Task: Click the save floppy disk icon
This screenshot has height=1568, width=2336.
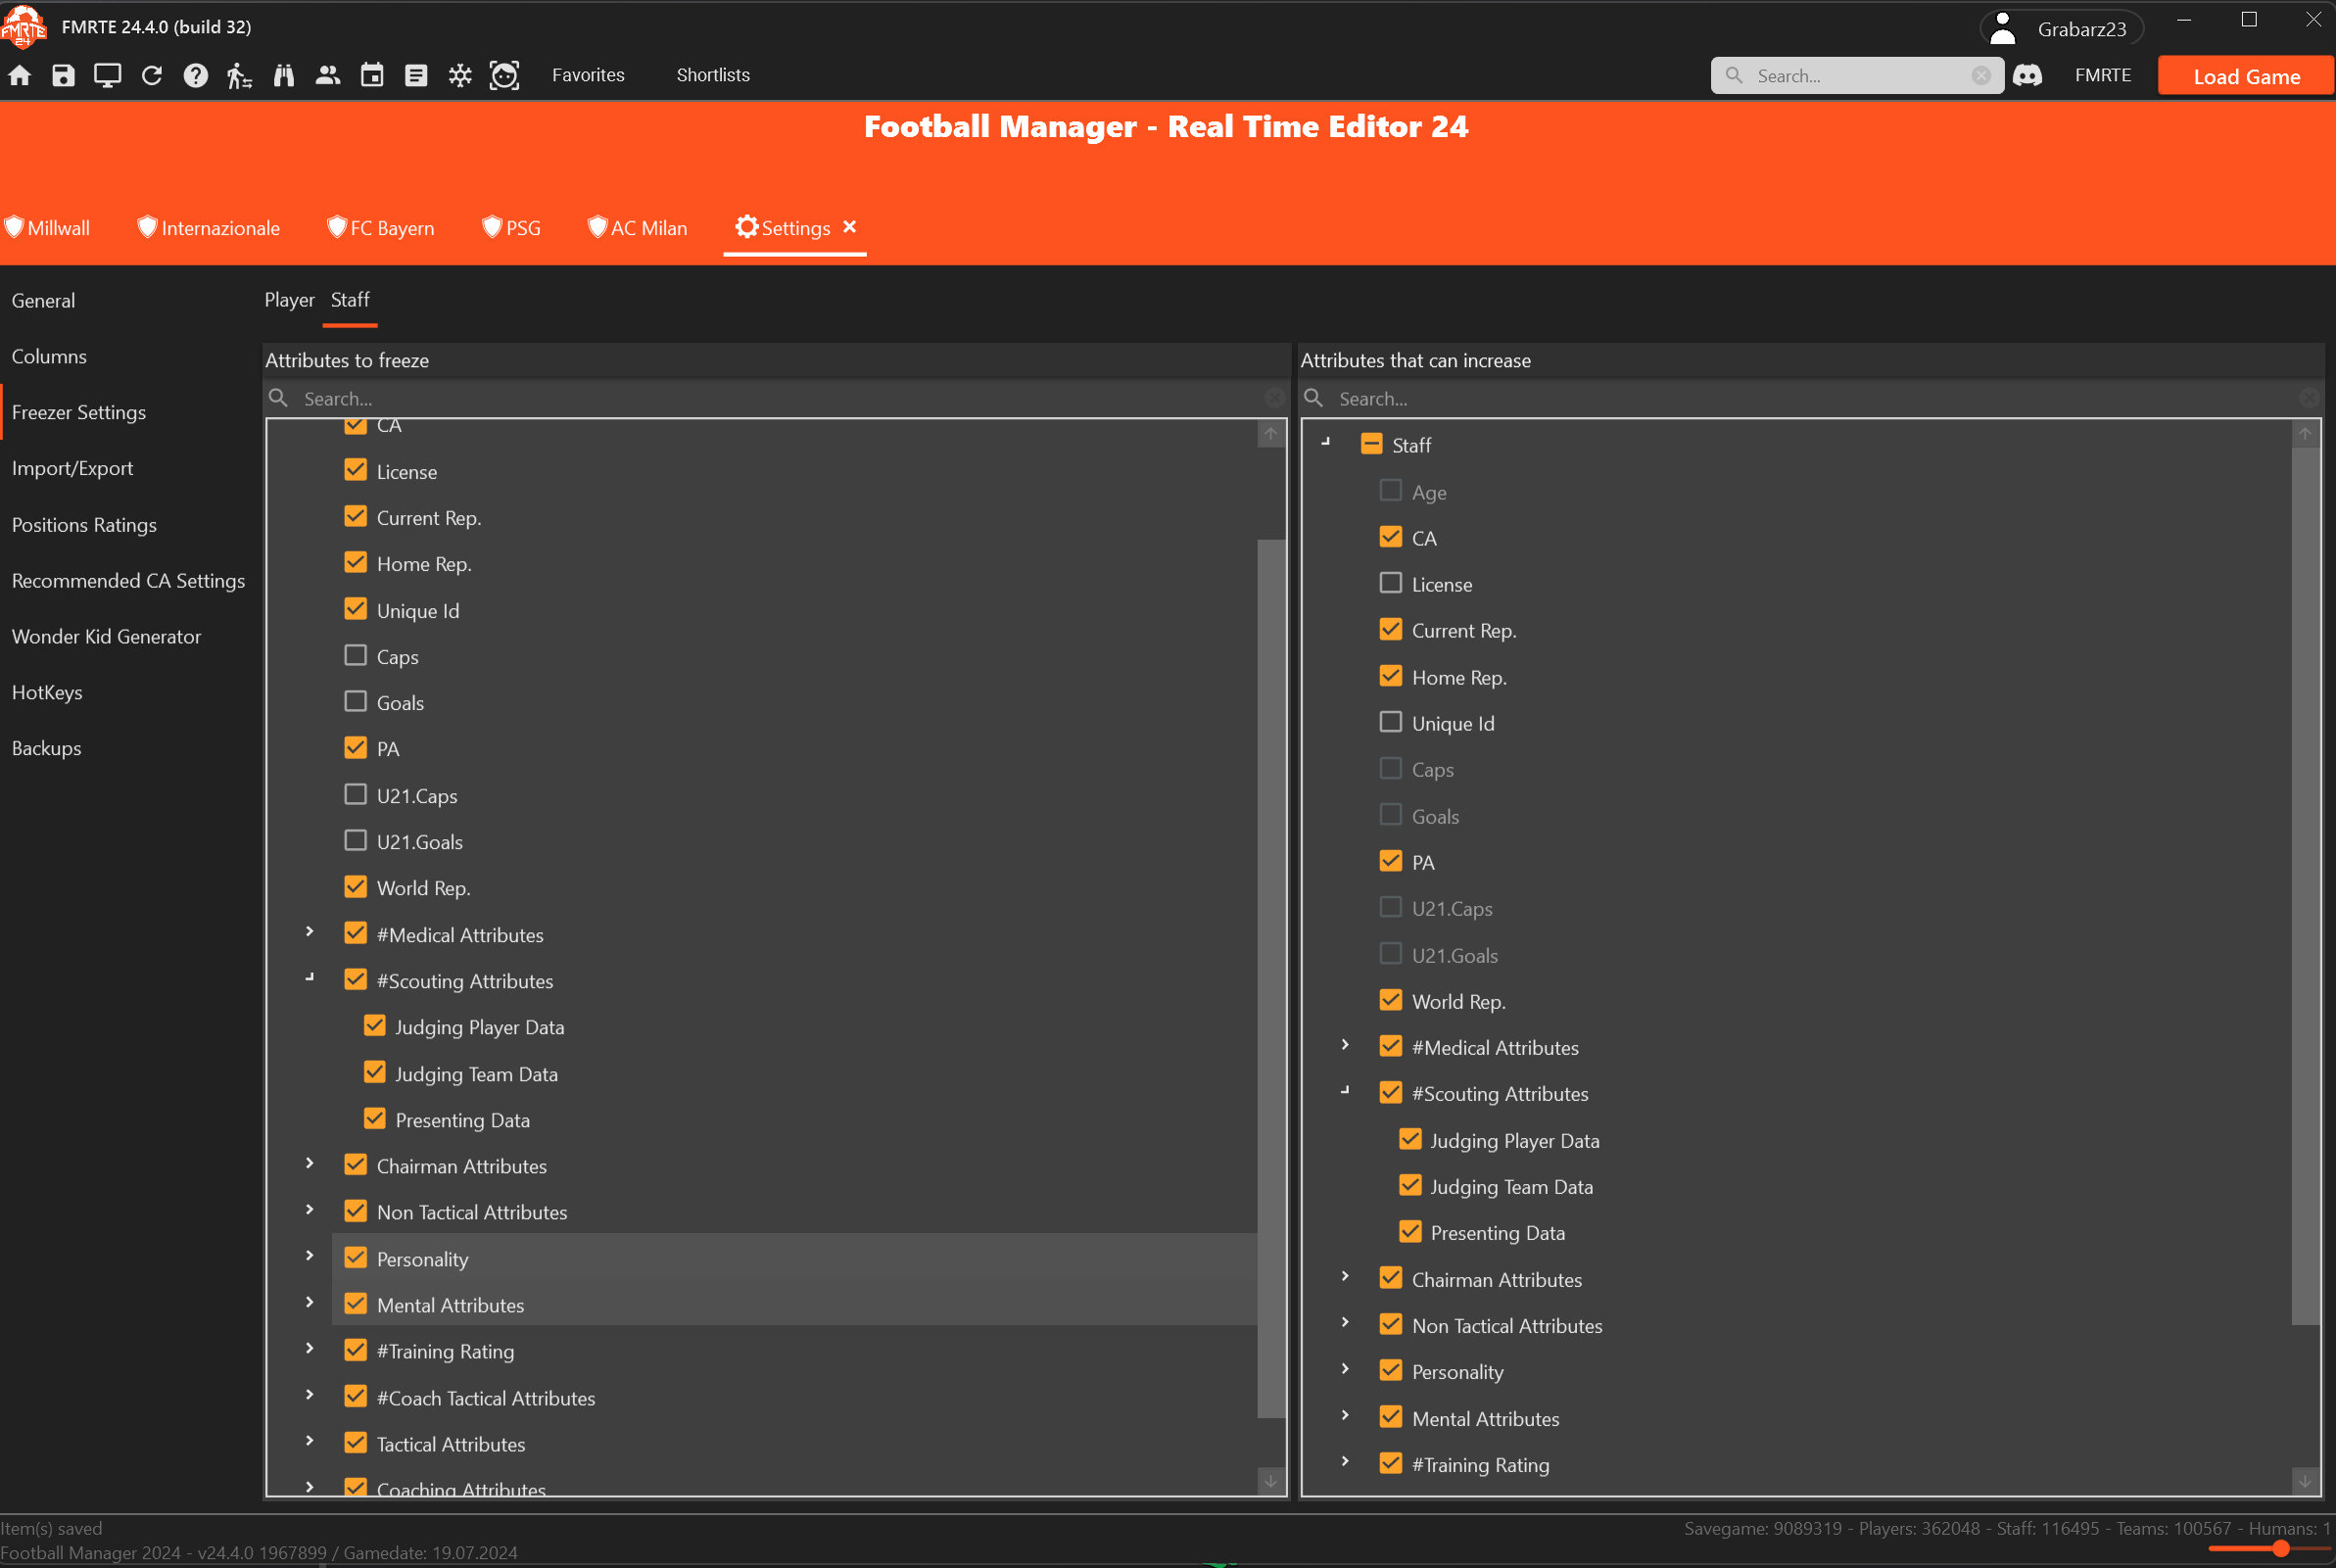Action: 64,75
